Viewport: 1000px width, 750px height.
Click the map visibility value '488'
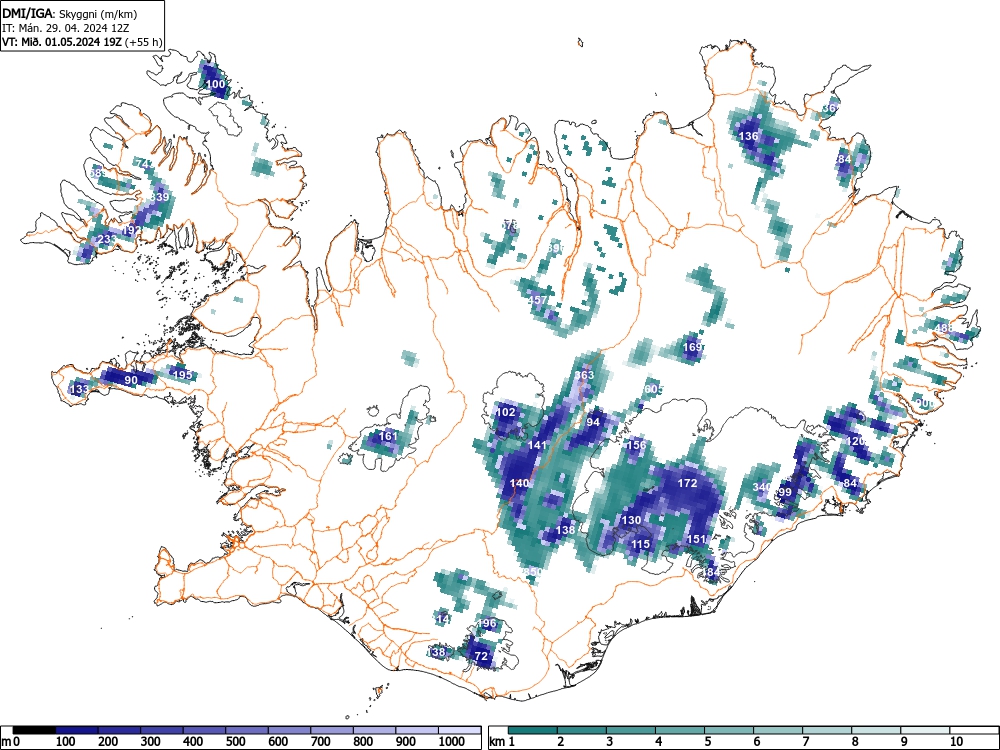point(944,328)
